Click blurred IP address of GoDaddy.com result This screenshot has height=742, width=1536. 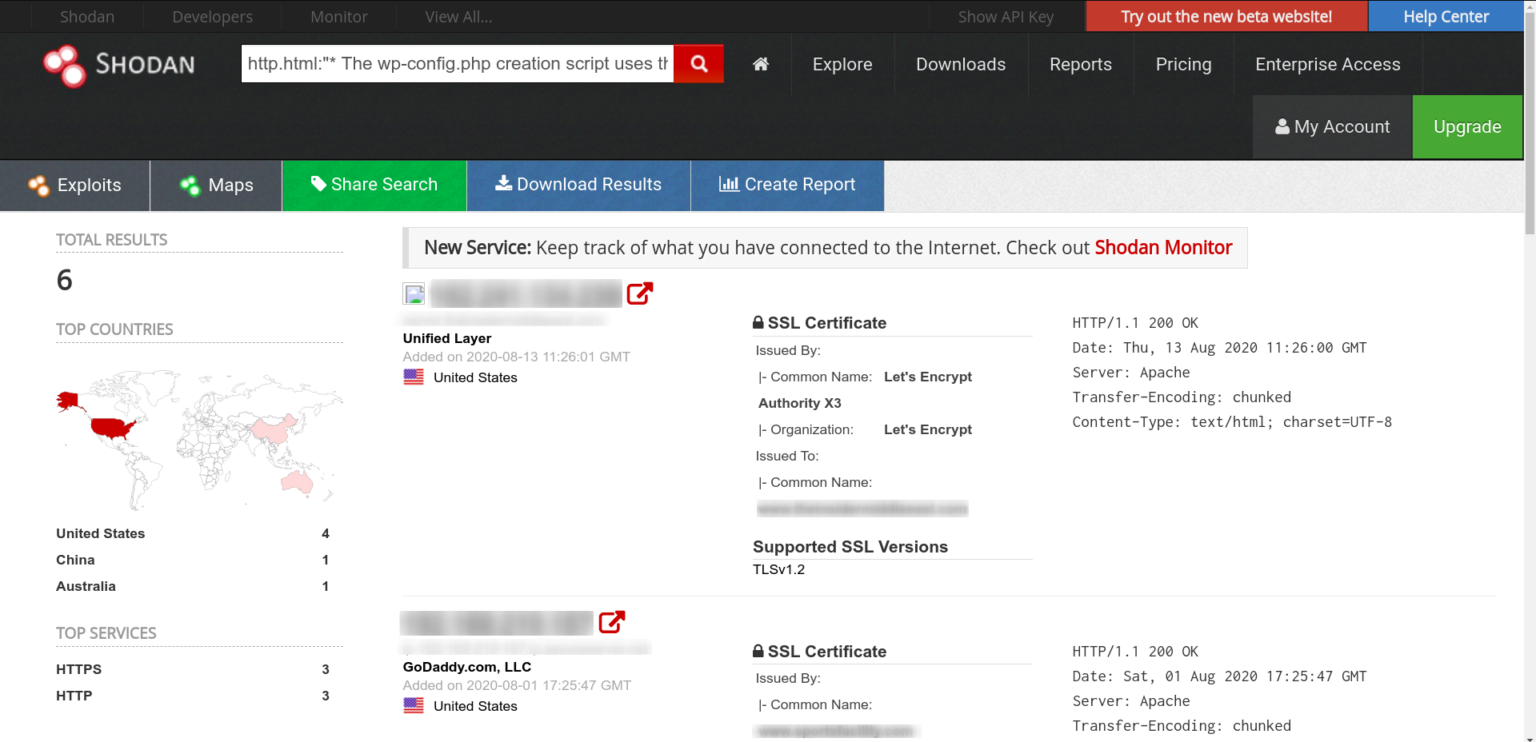pos(497,622)
